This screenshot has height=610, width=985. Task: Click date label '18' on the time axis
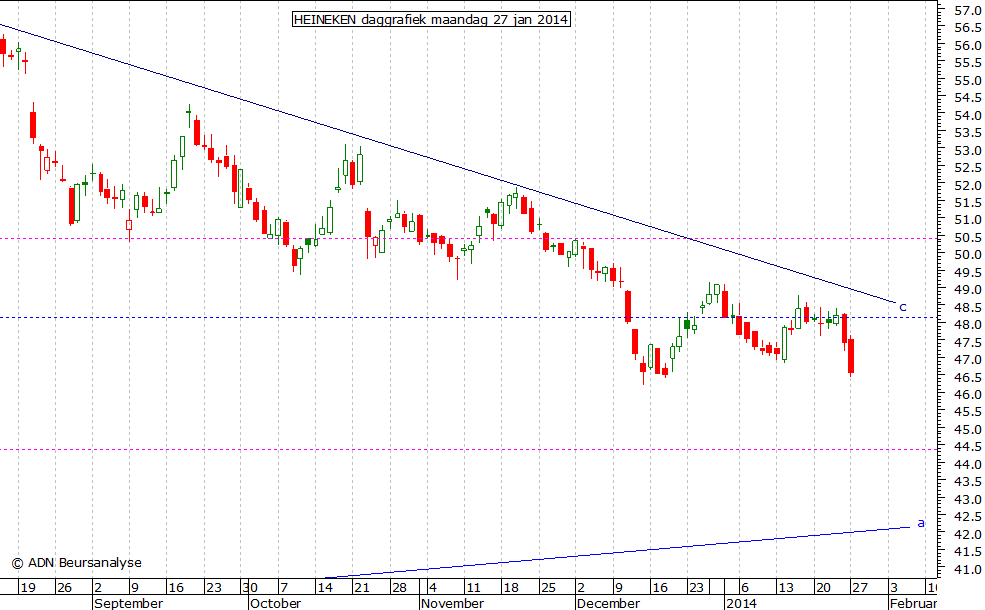(511, 588)
